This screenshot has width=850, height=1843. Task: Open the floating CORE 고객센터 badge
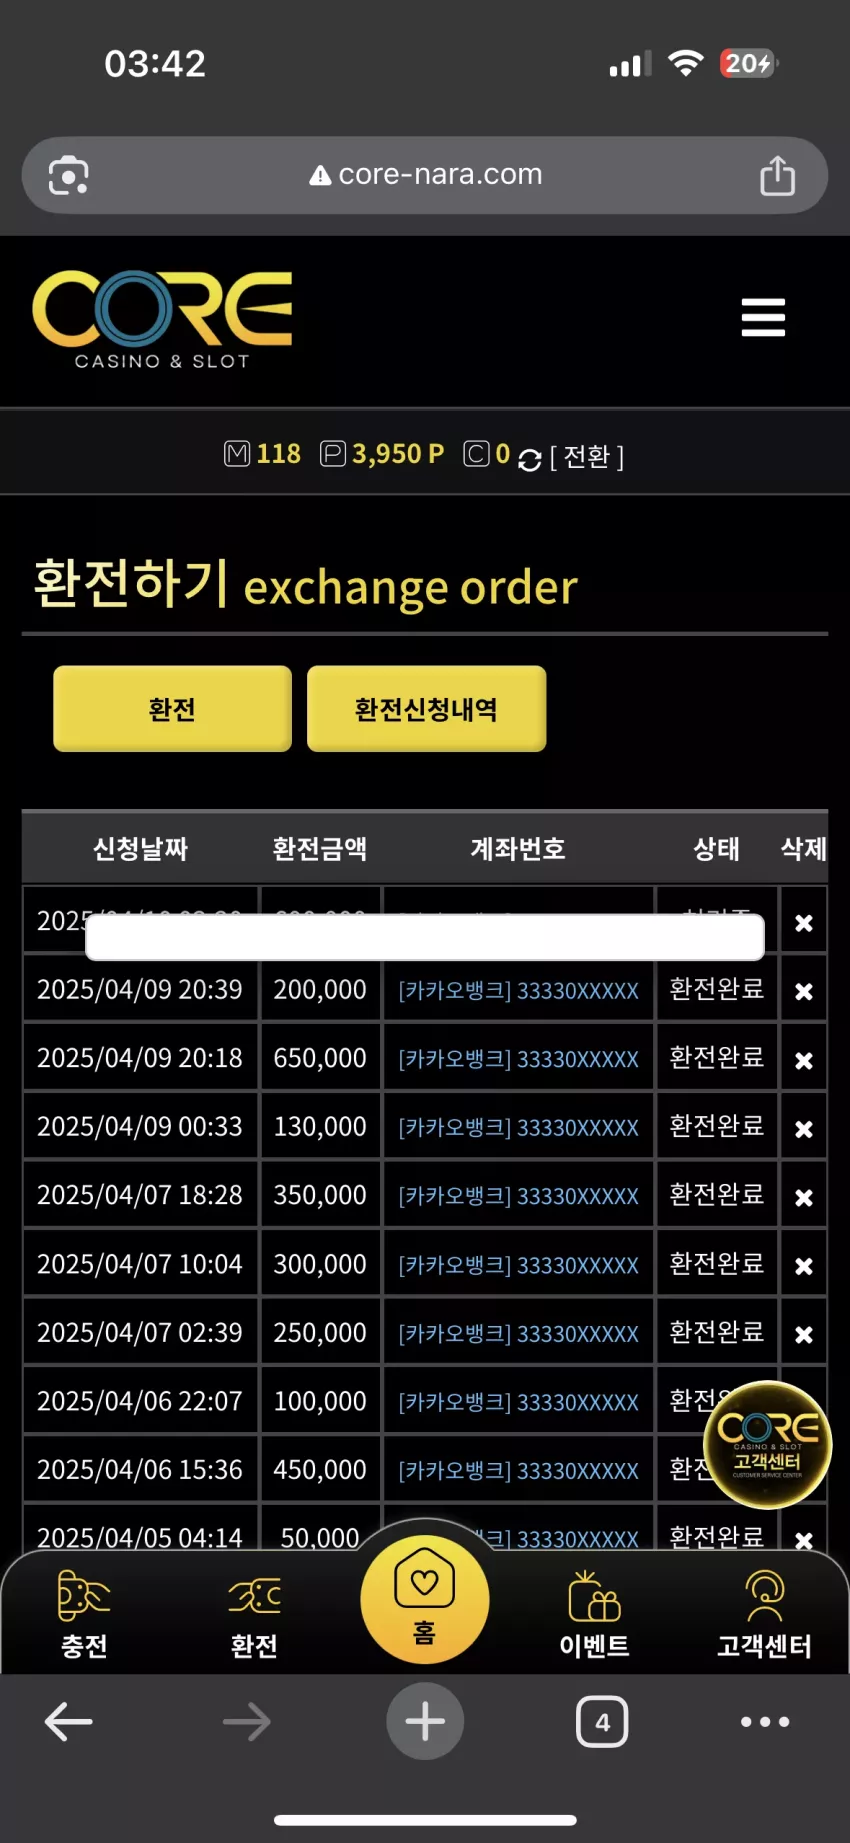[x=768, y=1444]
